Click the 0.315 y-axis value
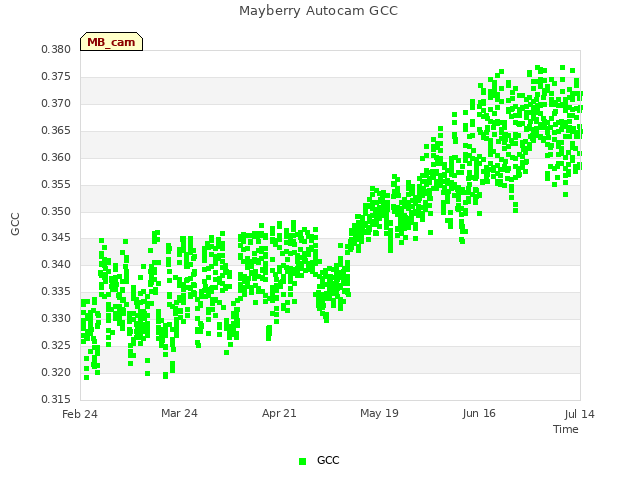The height and width of the screenshot is (480, 640). [x=56, y=399]
